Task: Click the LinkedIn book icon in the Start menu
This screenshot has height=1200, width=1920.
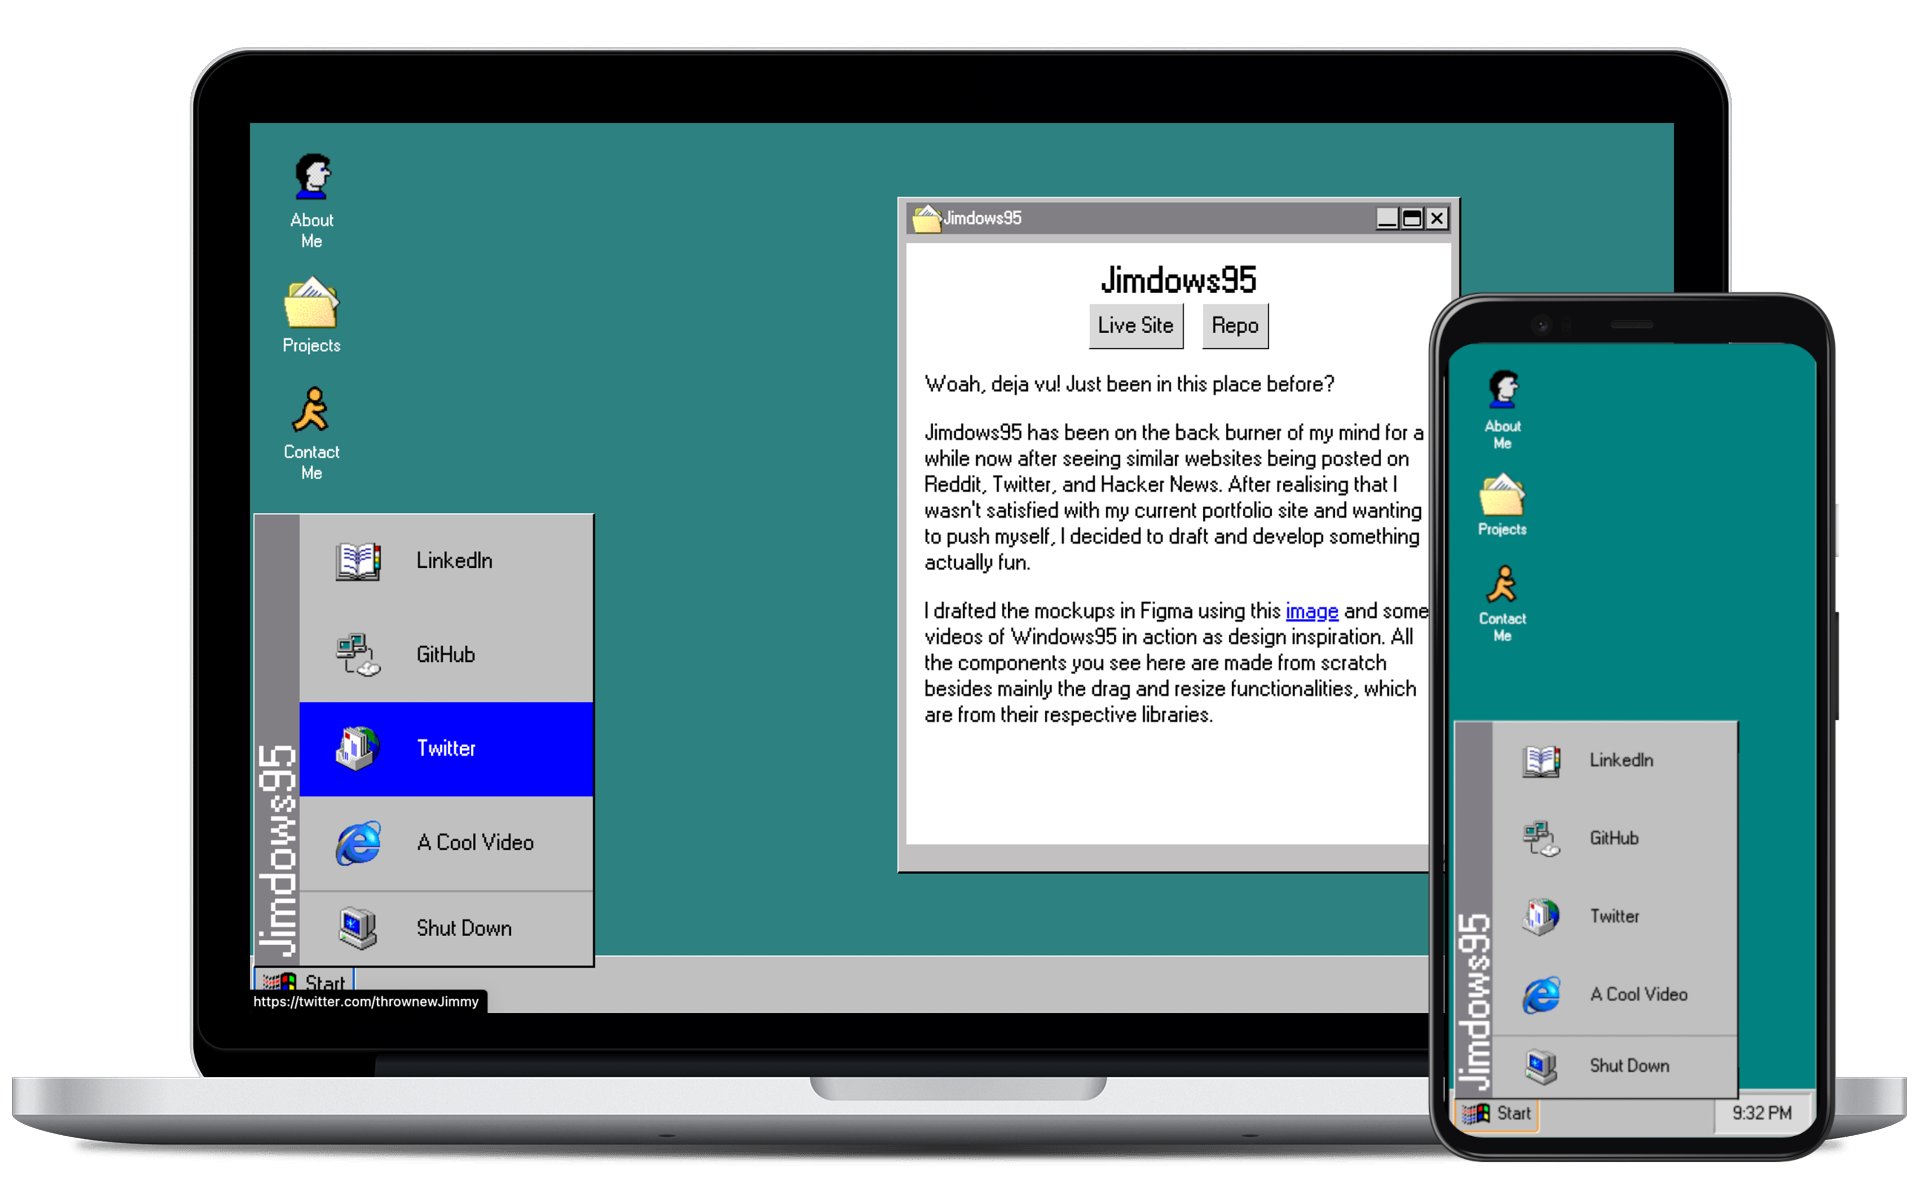Action: click(x=357, y=560)
